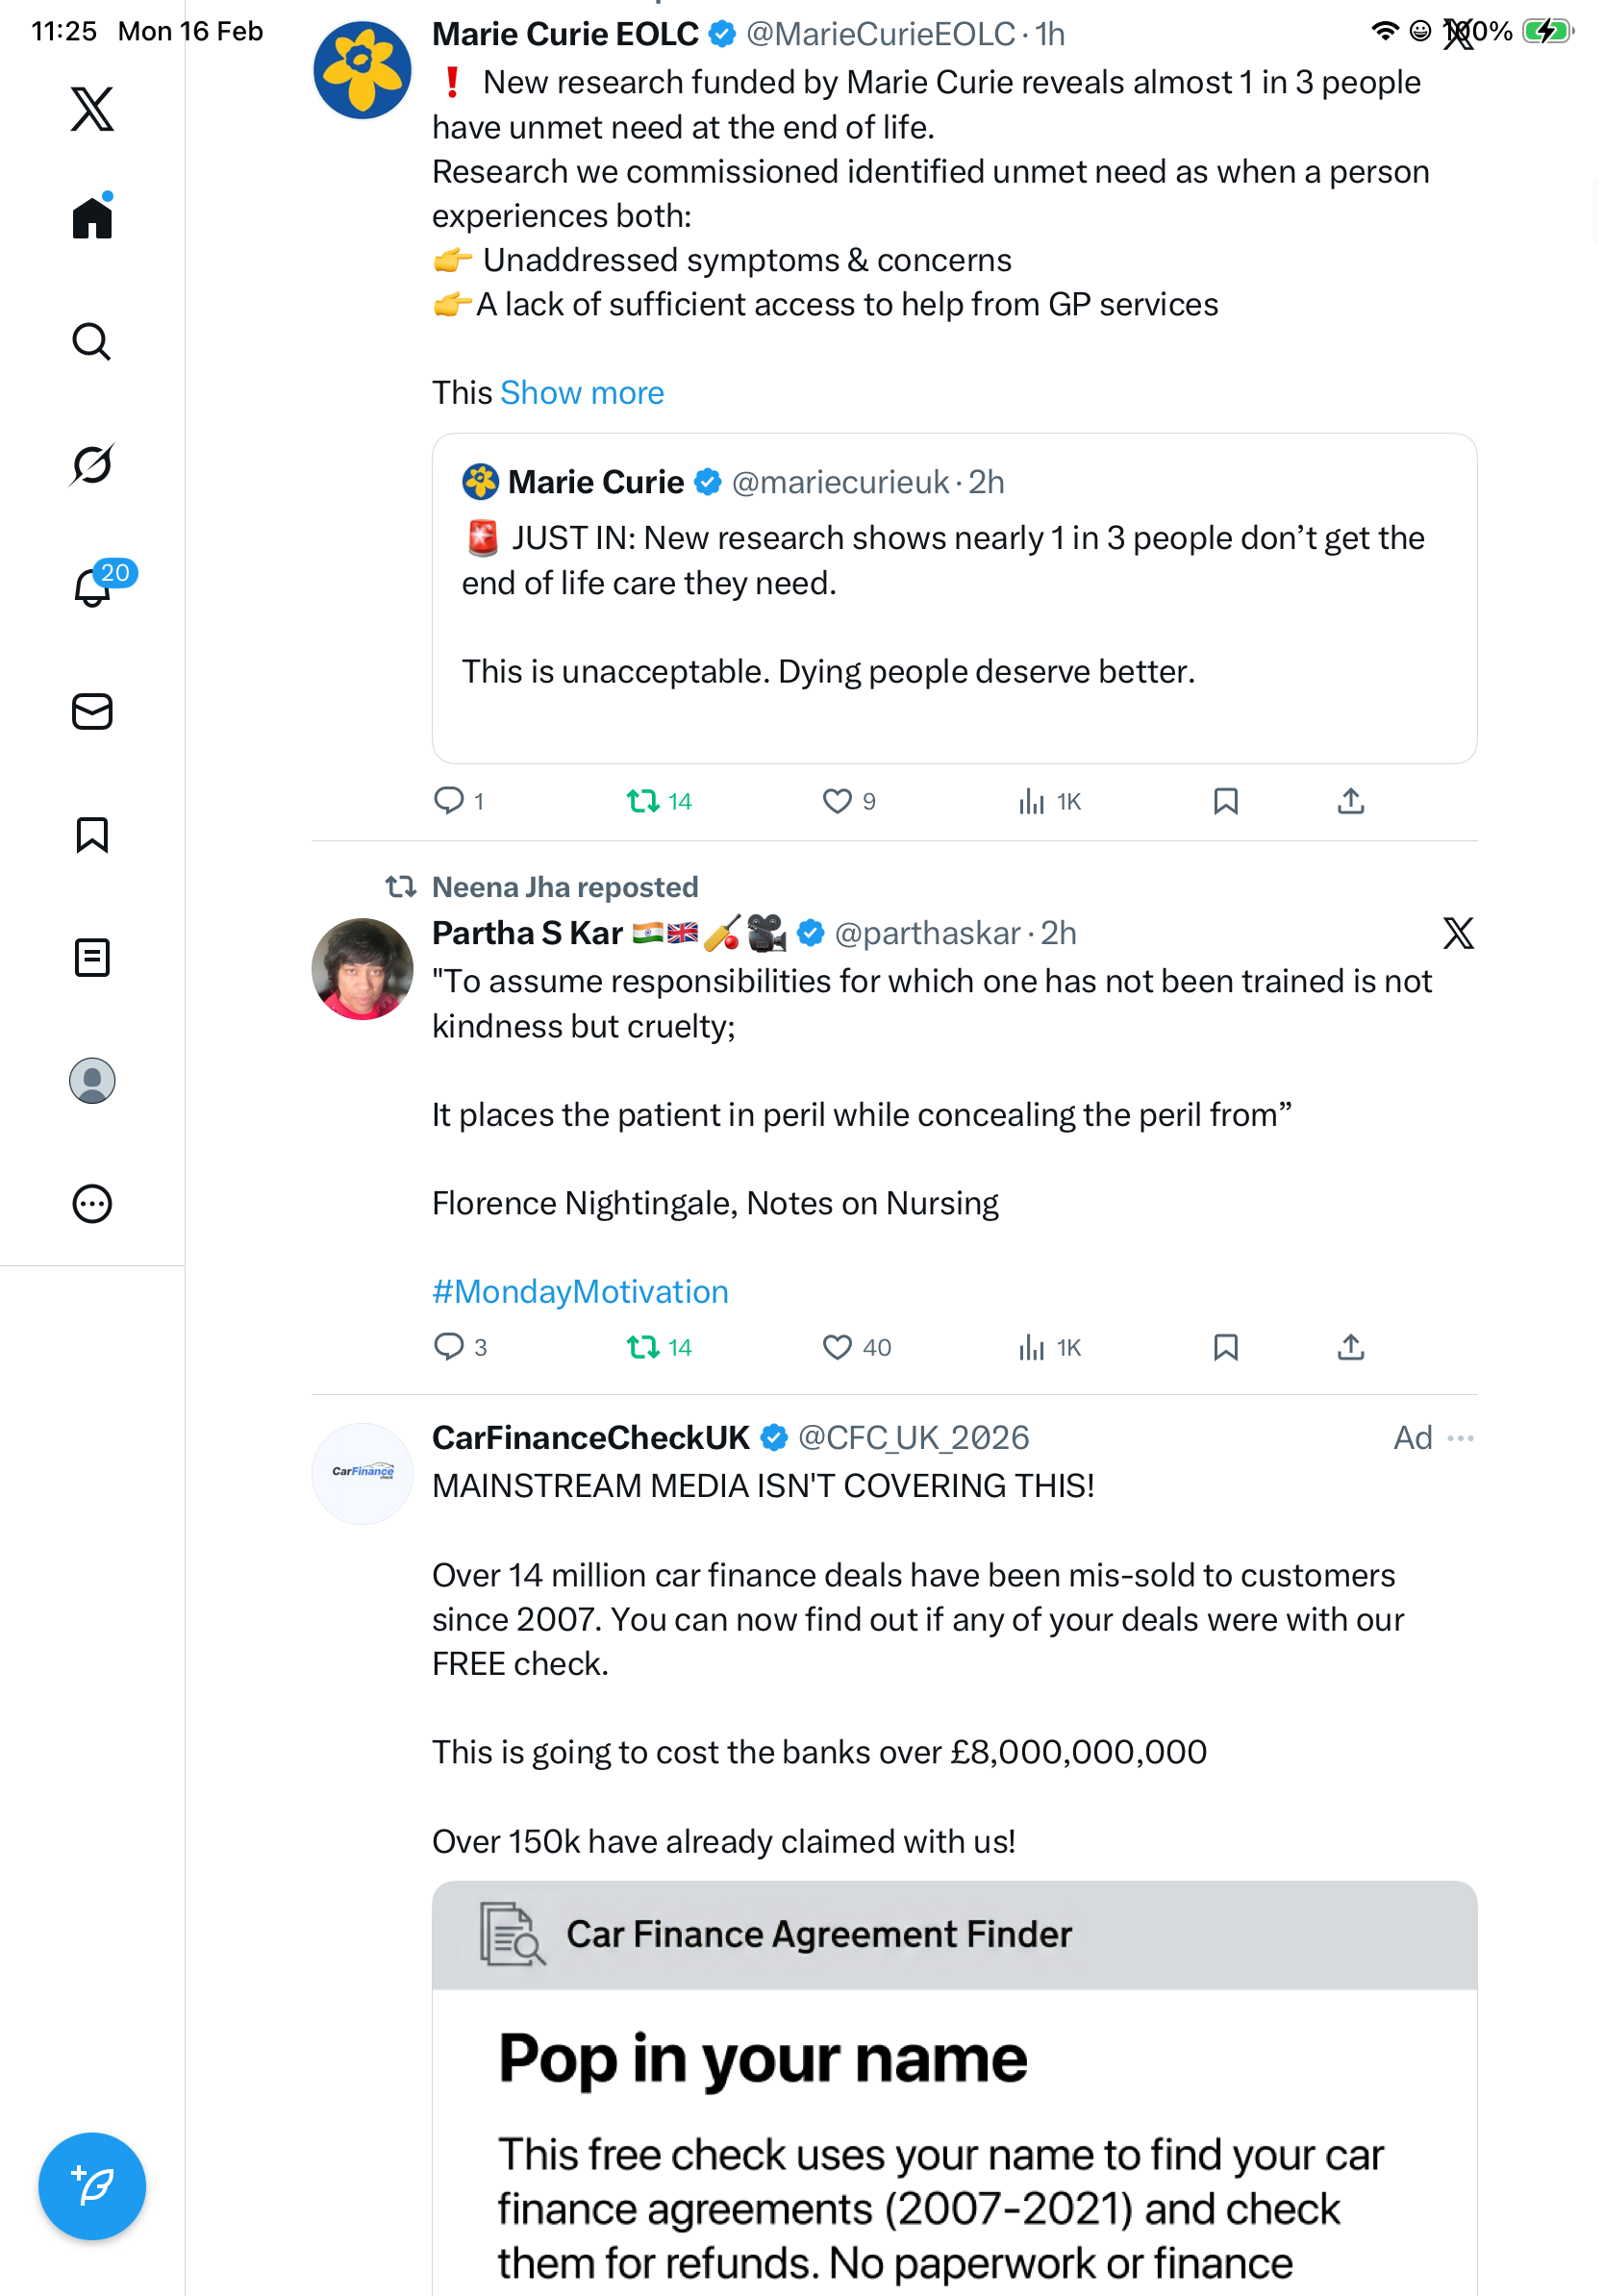View Partha S Kar's profile picture
This screenshot has width=1604, height=2296.
pyautogui.click(x=362, y=968)
